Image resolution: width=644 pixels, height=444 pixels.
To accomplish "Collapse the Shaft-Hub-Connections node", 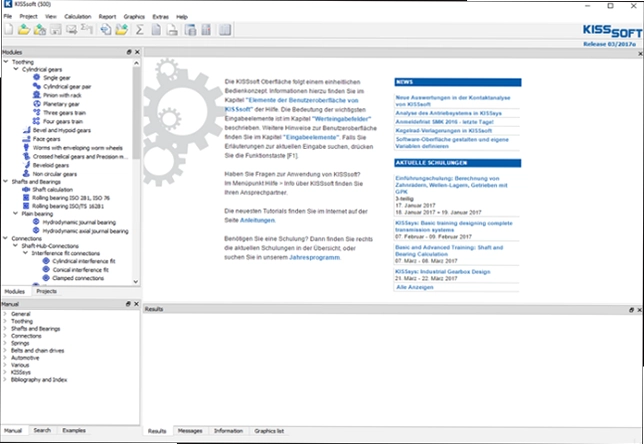I will [x=16, y=246].
